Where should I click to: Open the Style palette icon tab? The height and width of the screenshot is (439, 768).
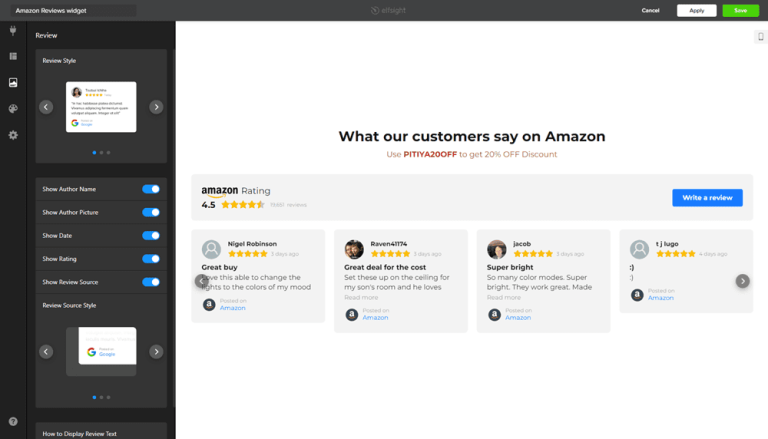click(x=13, y=108)
